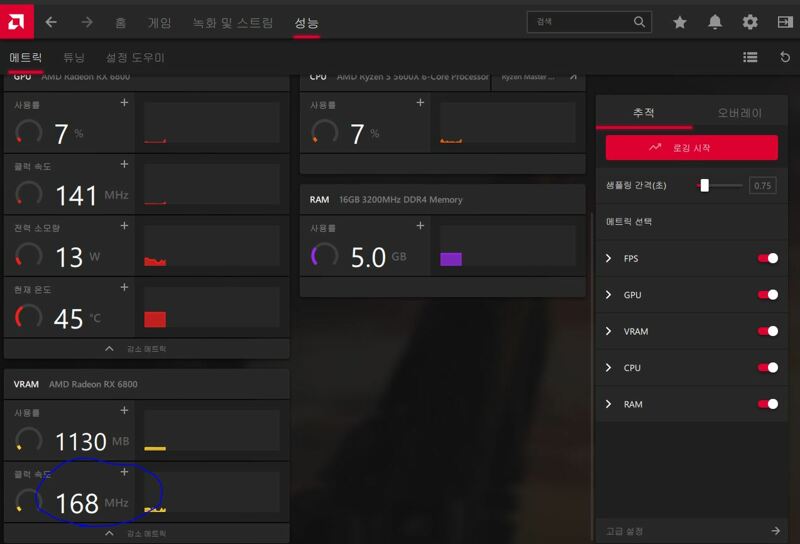The width and height of the screenshot is (800, 544).
Task: Click plus on VRAM 사용률 metric
Action: pos(124,410)
